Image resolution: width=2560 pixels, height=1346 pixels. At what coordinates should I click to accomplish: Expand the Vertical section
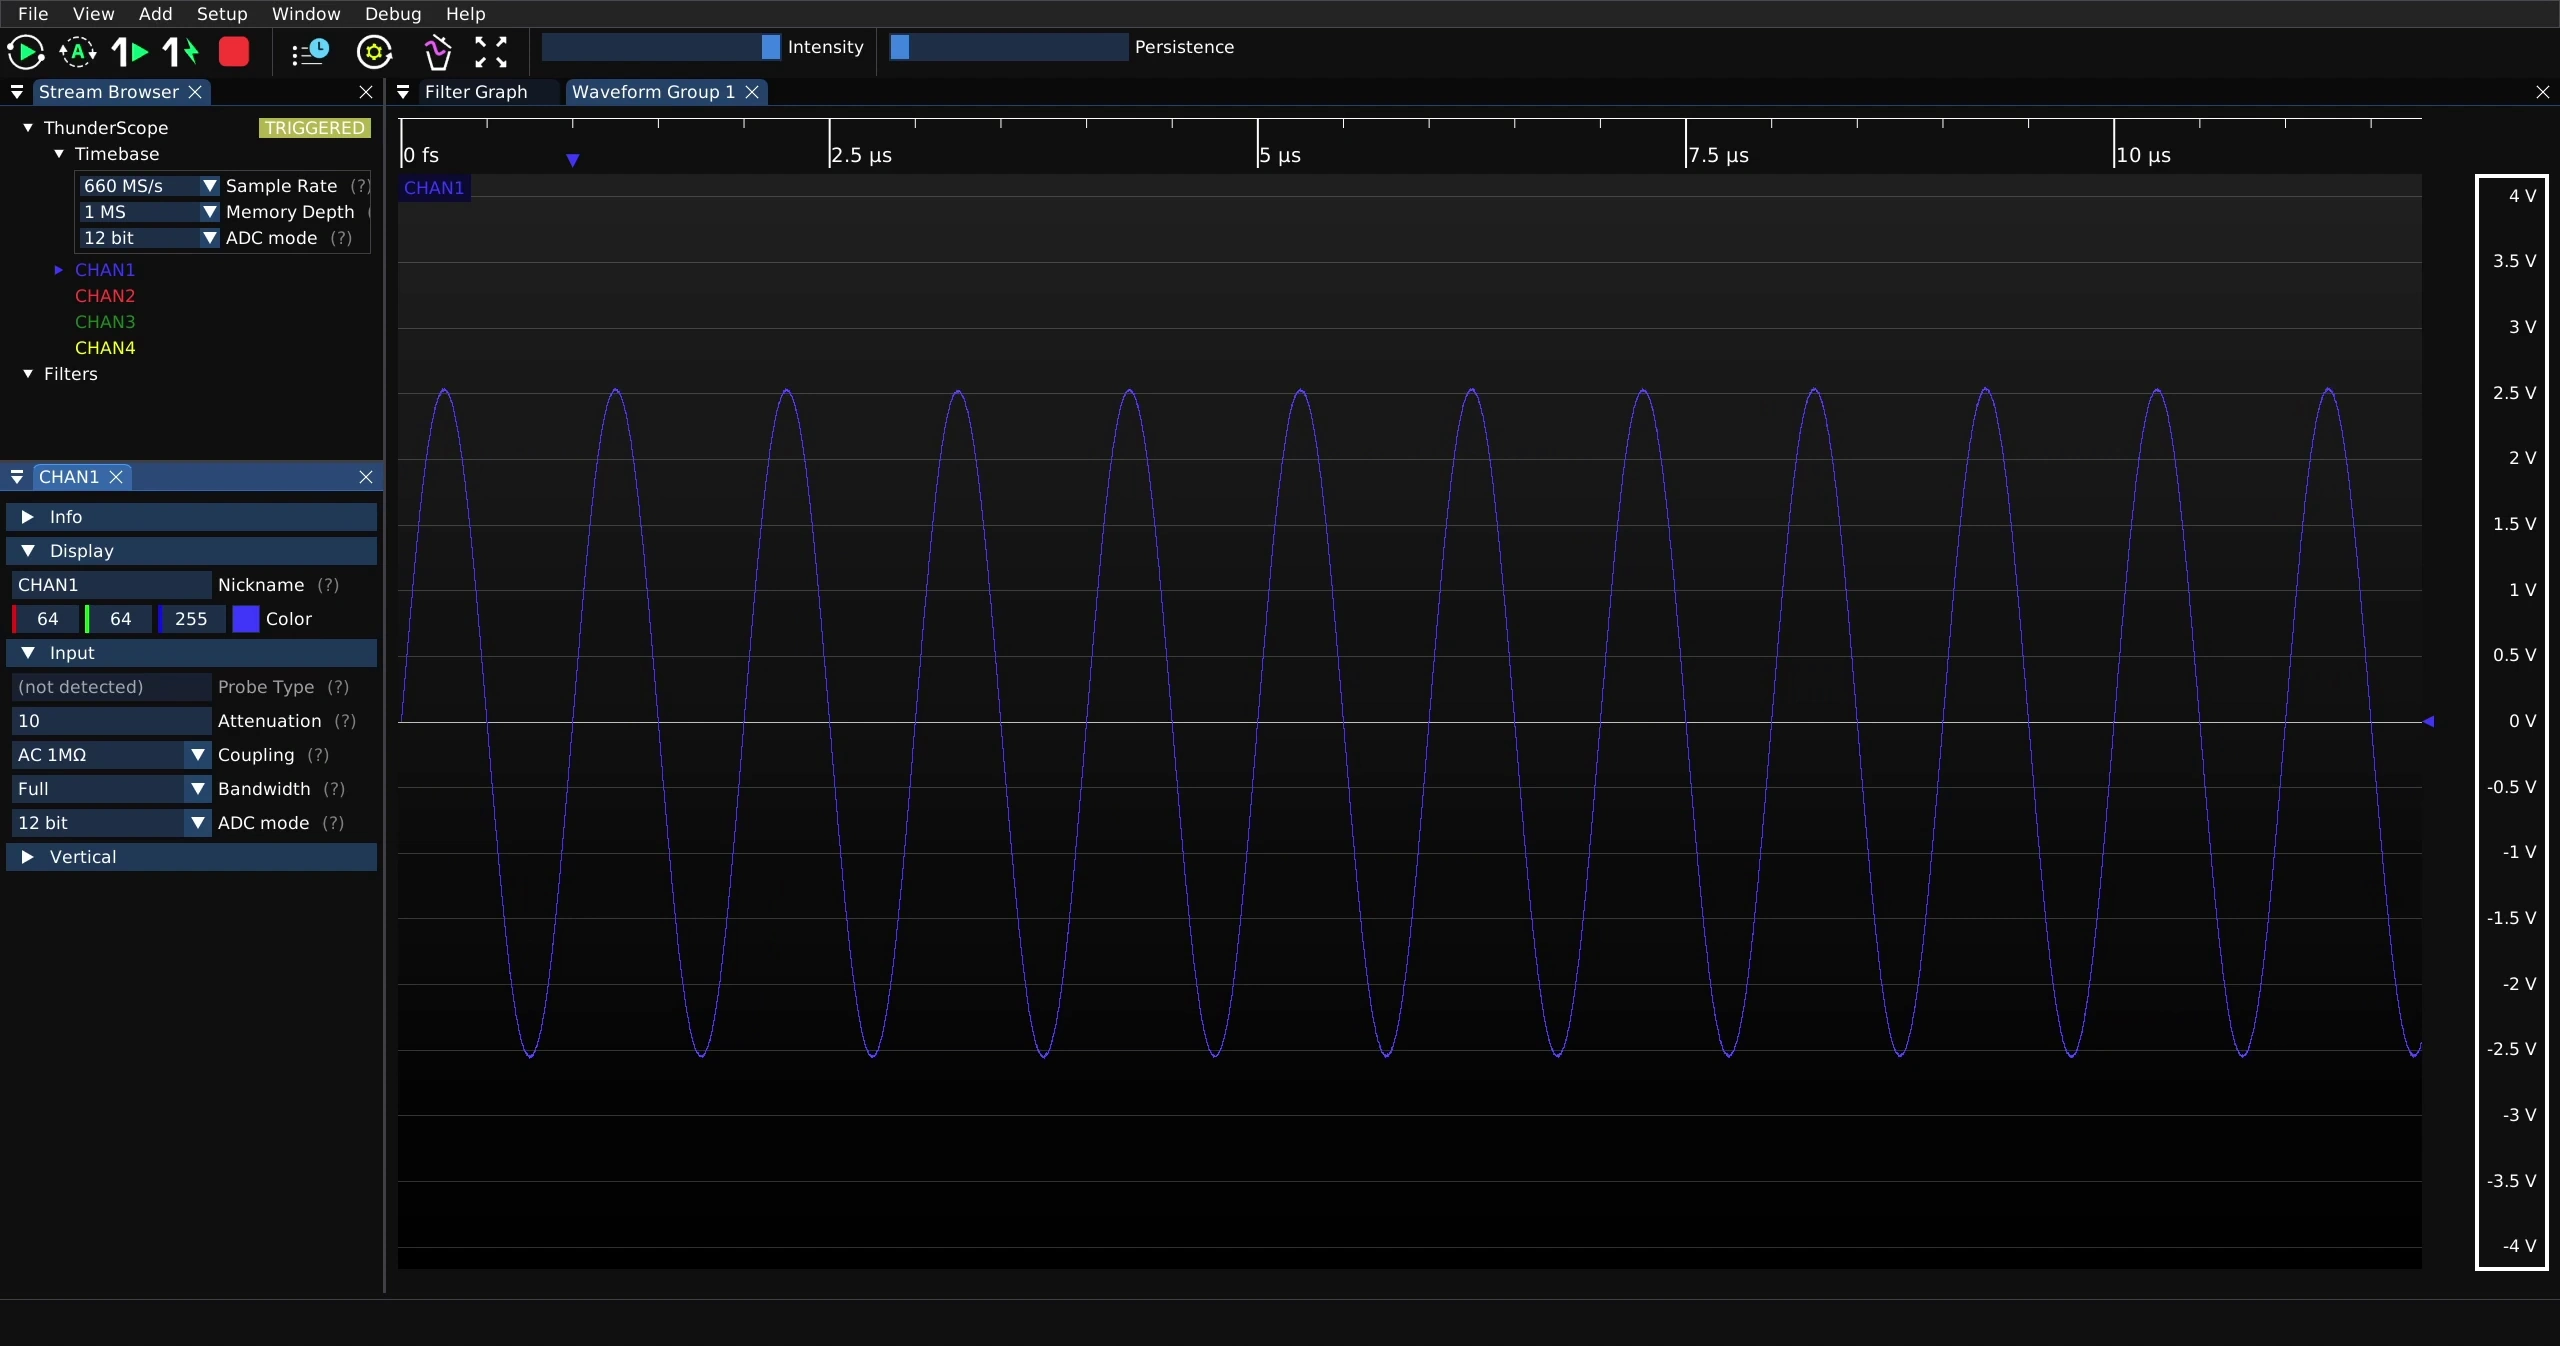(192, 857)
